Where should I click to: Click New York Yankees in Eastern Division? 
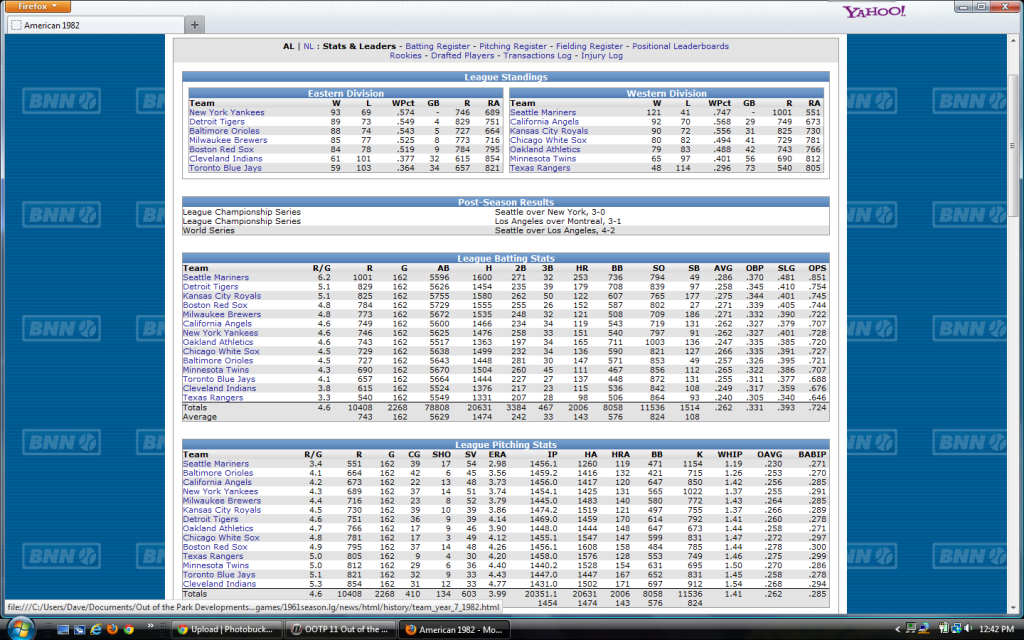(x=227, y=112)
